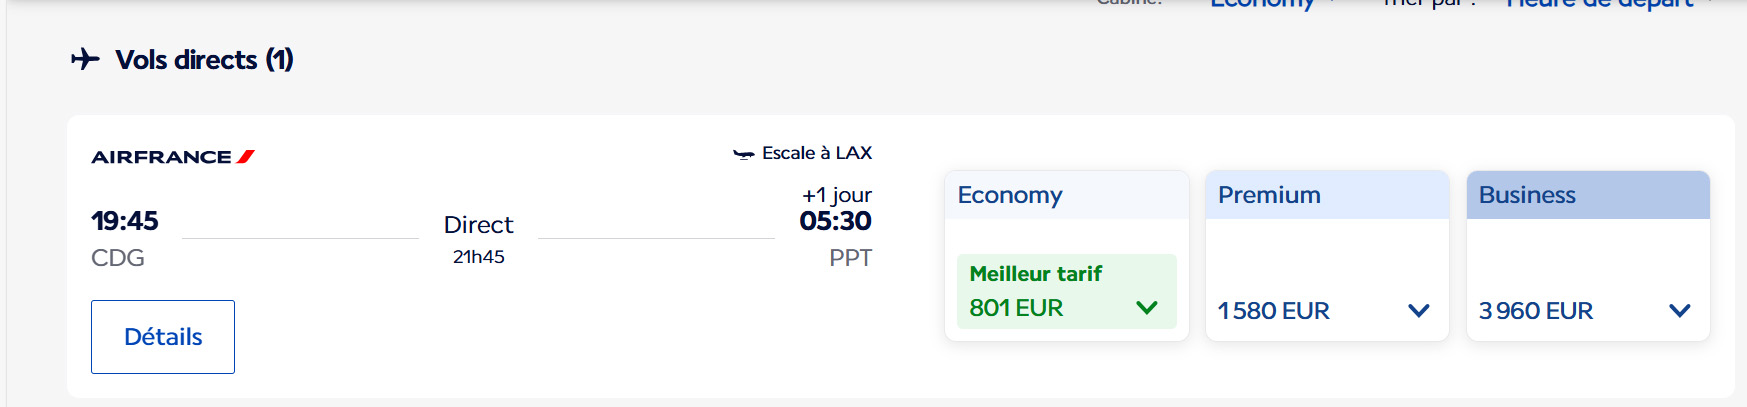
Task: Click the plane icon next to Escale à LAX
Action: click(x=743, y=154)
